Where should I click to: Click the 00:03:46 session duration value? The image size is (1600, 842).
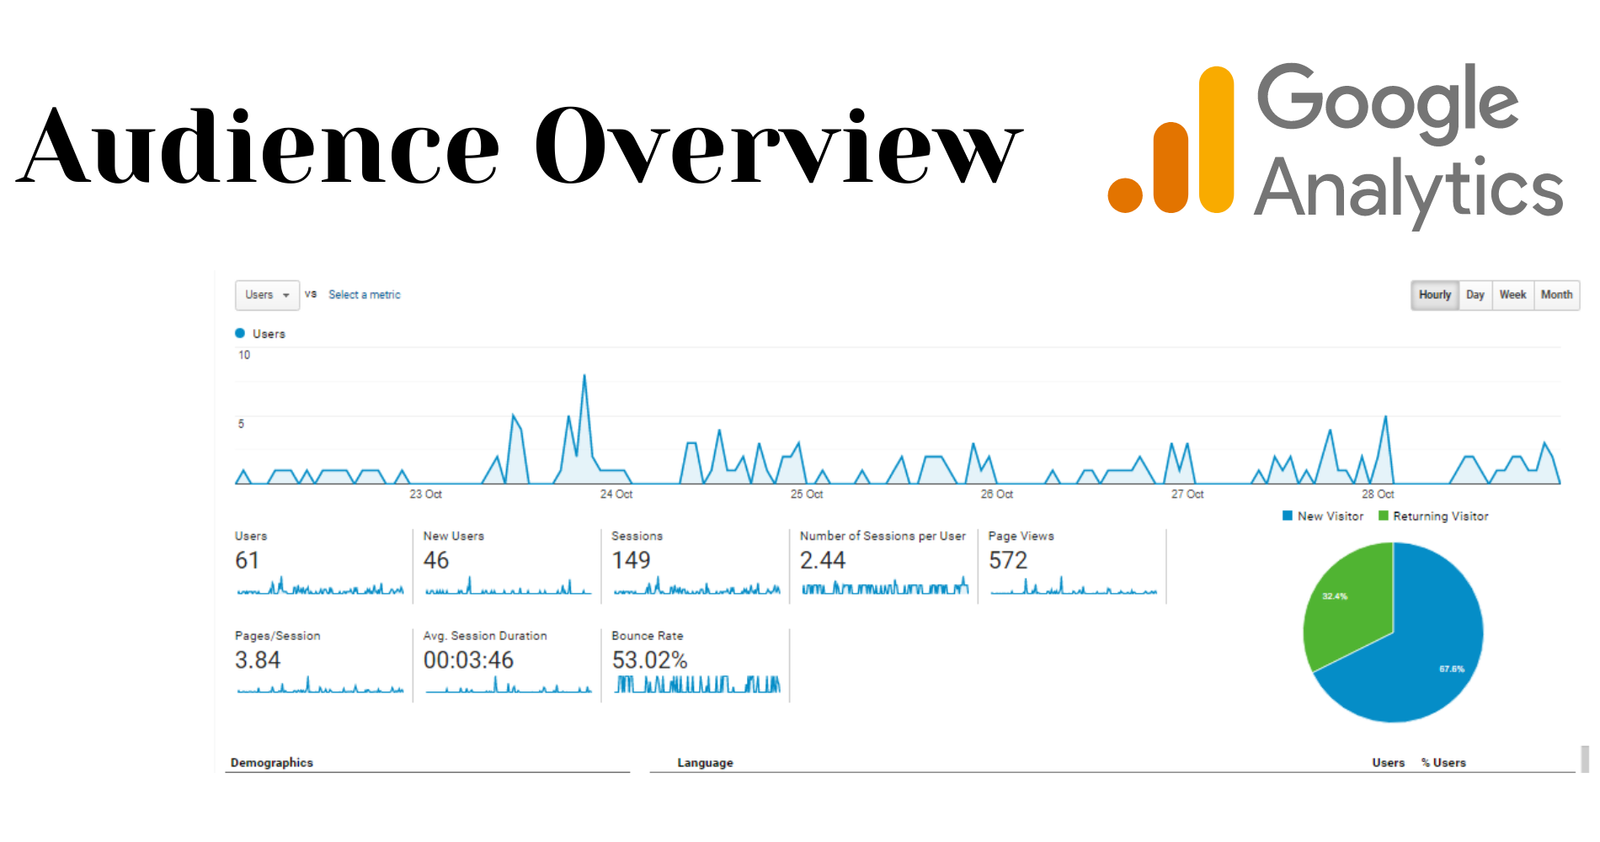point(468,661)
